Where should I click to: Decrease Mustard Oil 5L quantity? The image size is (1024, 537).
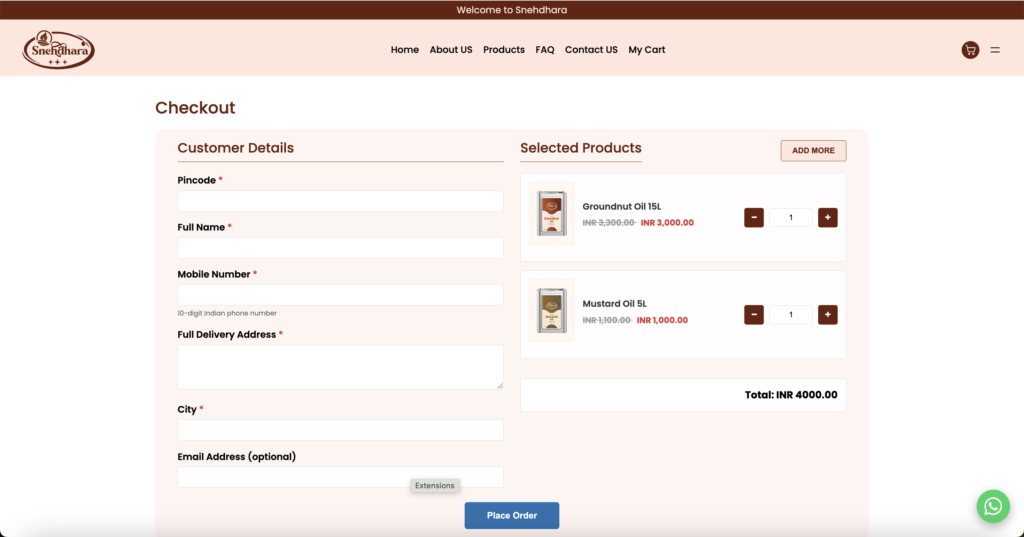(754, 315)
